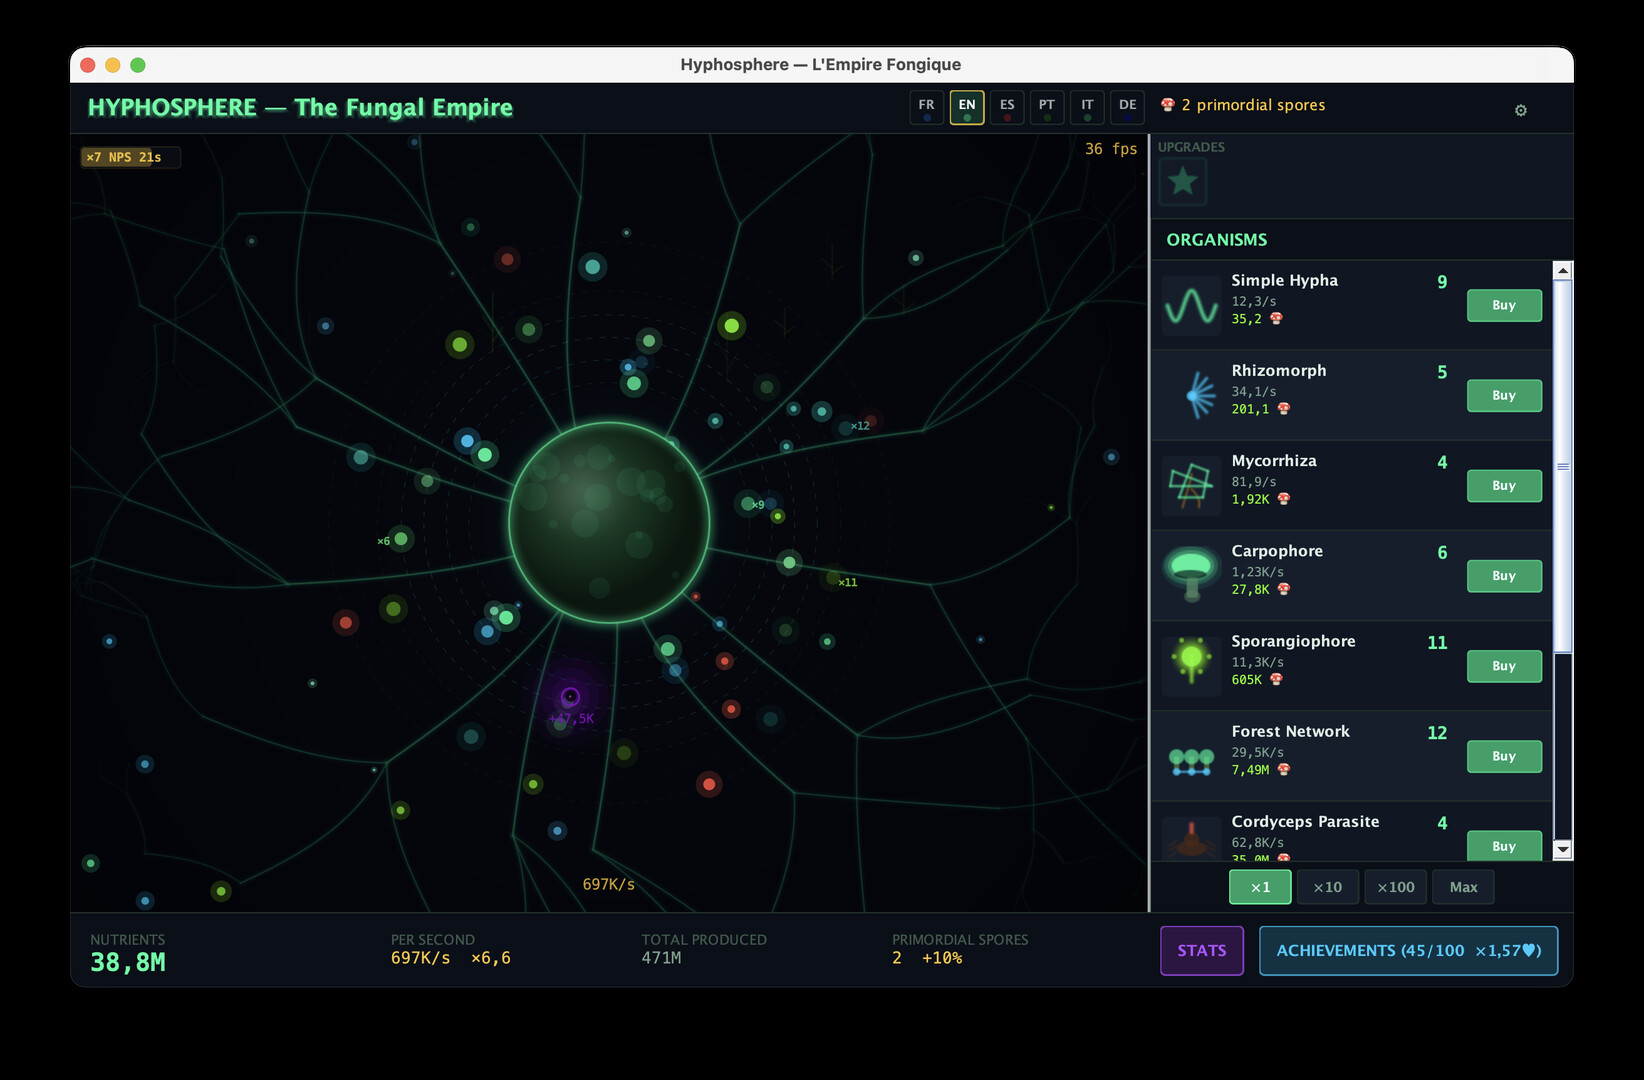Click the Simple Hypha wave icon
Viewport: 1644px width, 1080px height.
1191,305
